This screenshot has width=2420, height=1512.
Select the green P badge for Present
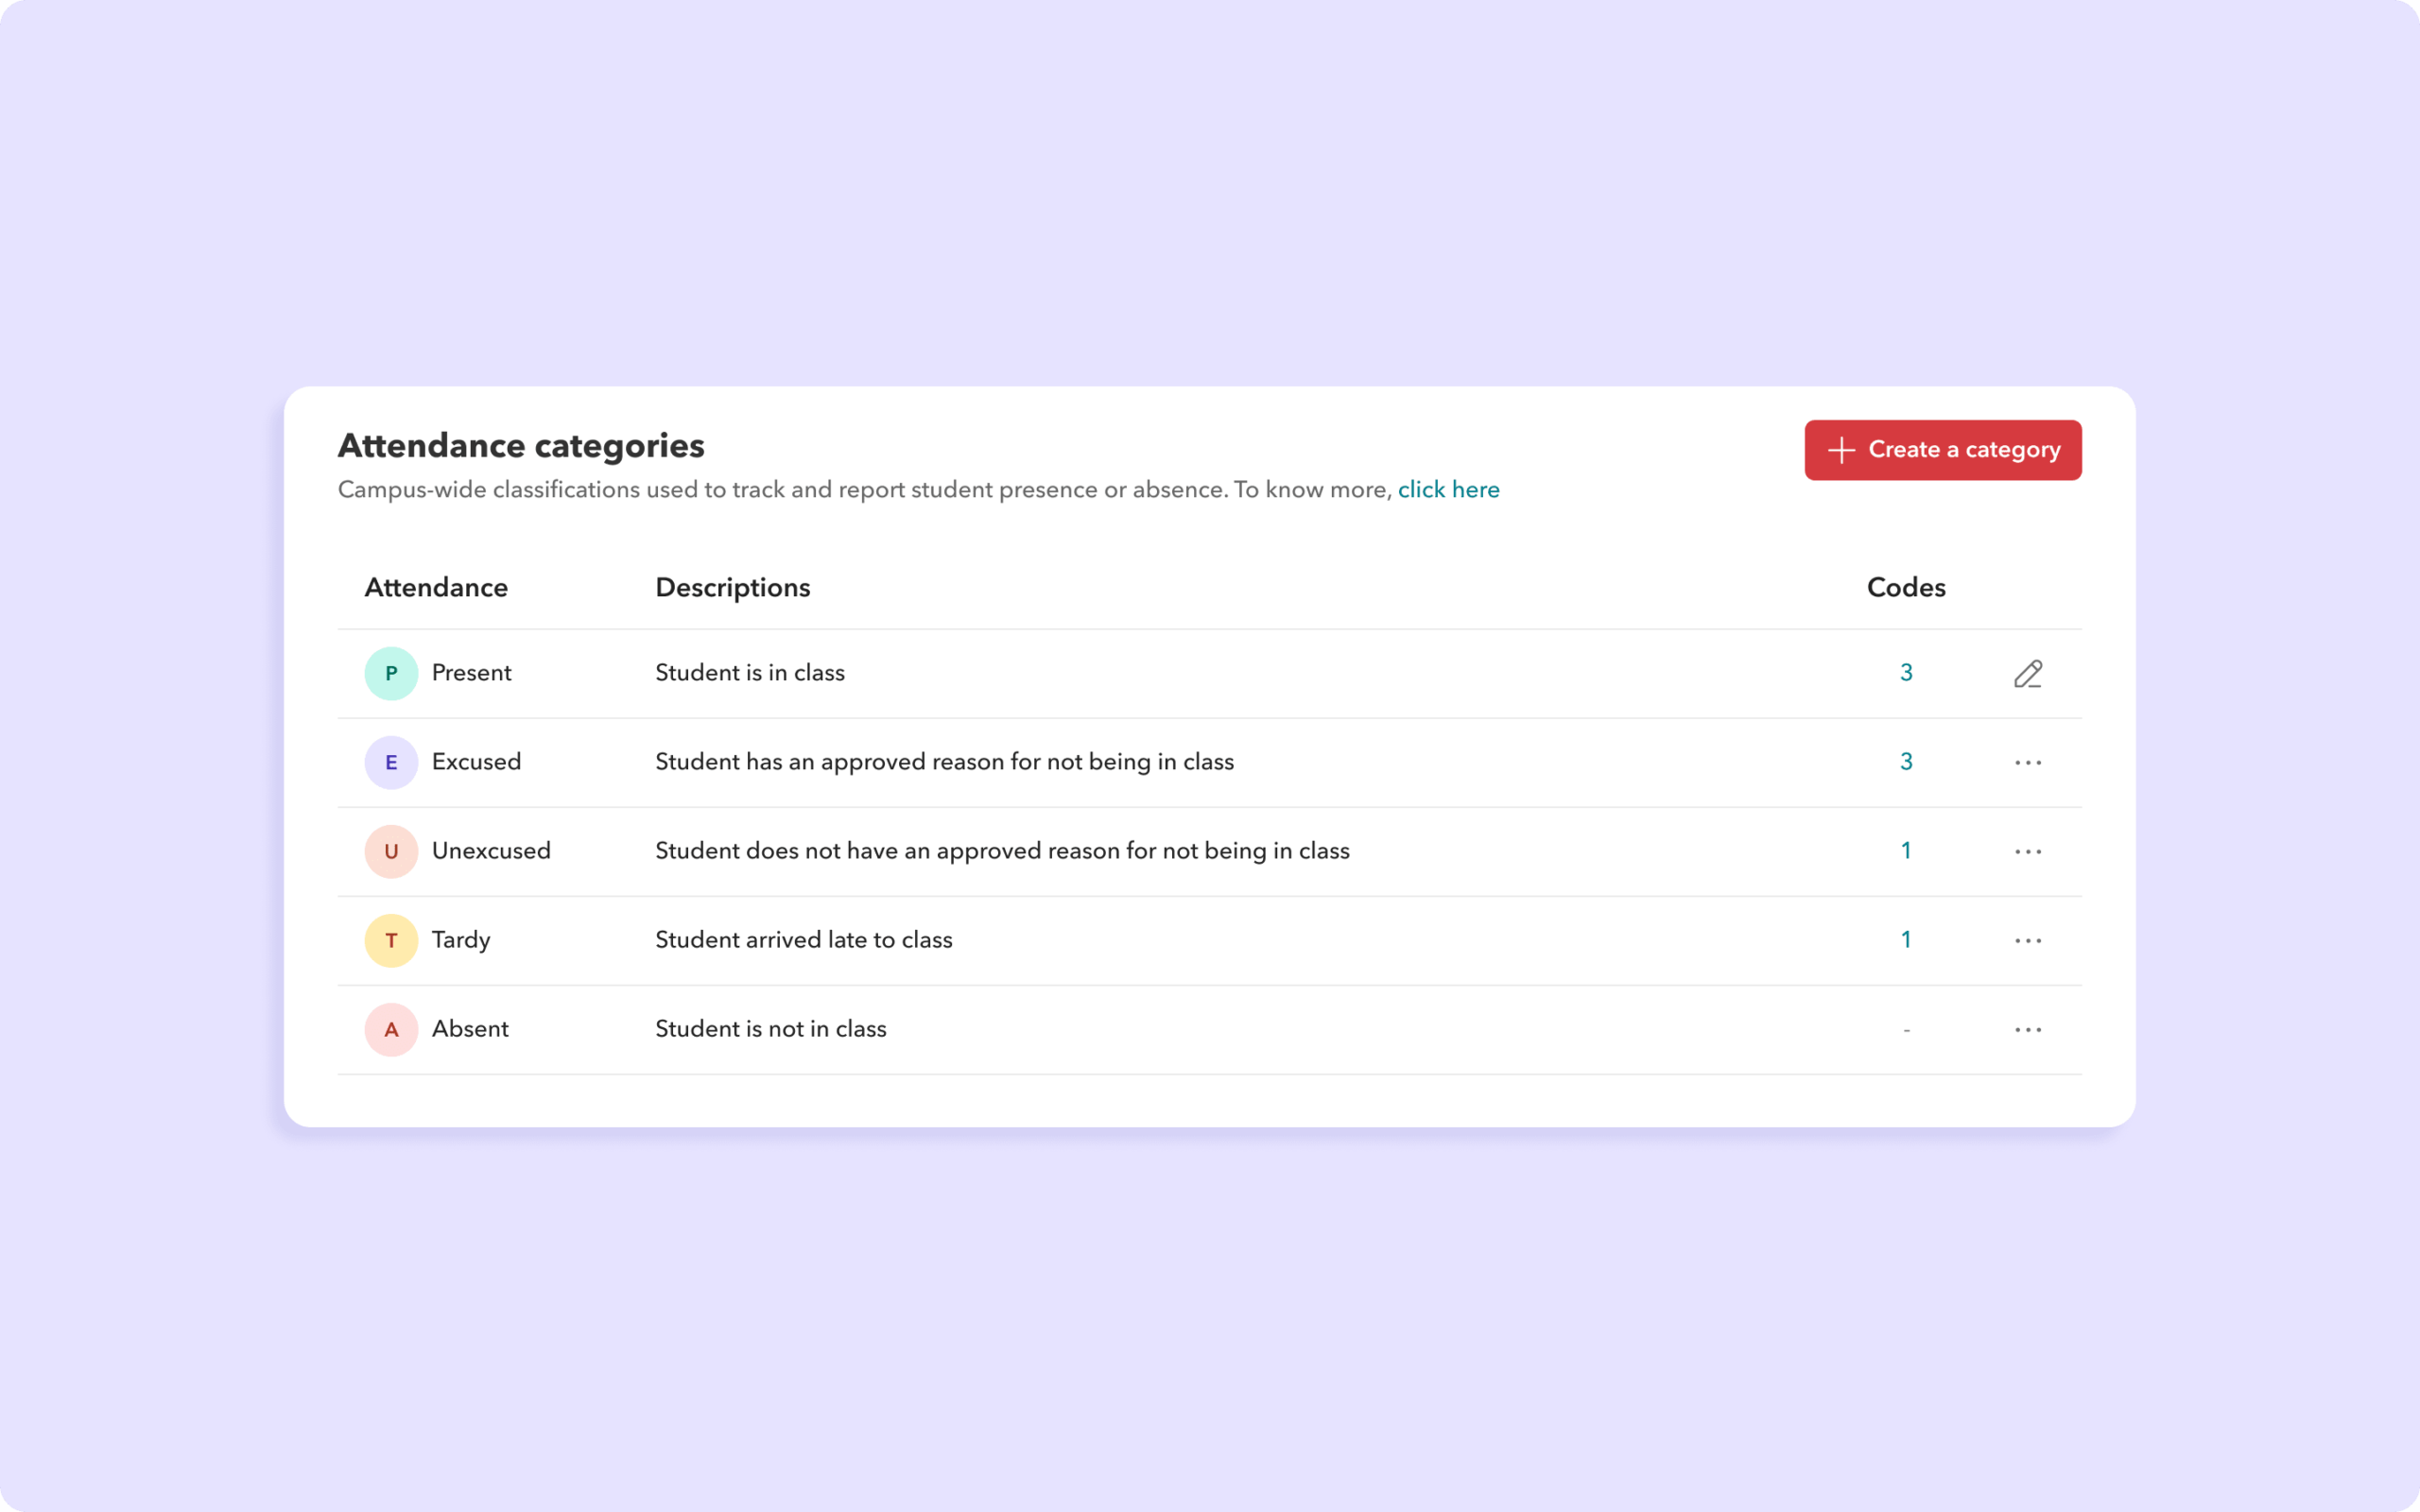pos(391,673)
